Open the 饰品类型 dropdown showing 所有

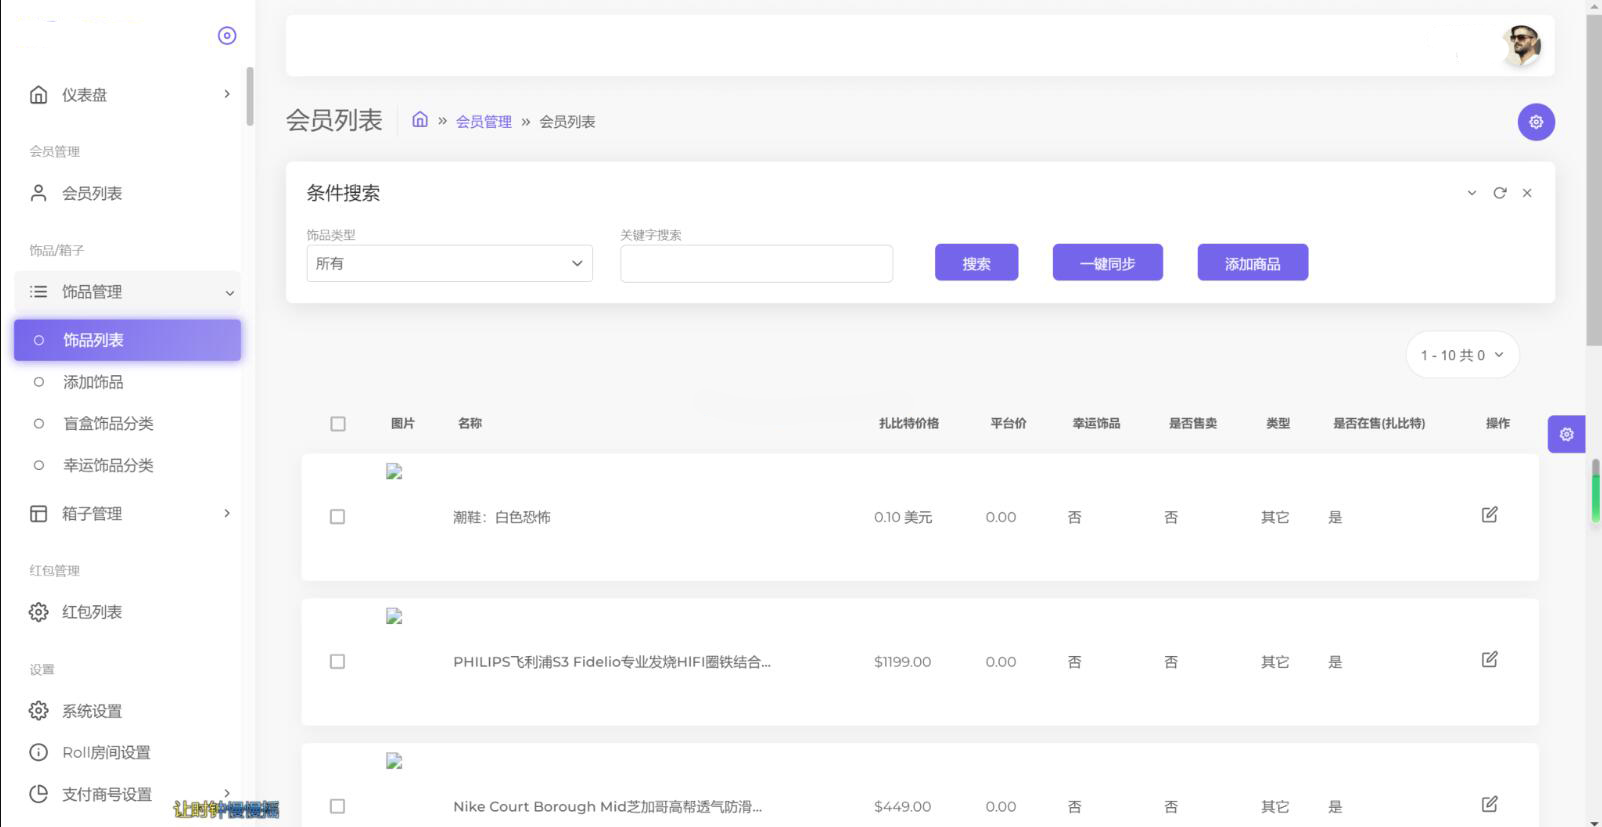(449, 264)
